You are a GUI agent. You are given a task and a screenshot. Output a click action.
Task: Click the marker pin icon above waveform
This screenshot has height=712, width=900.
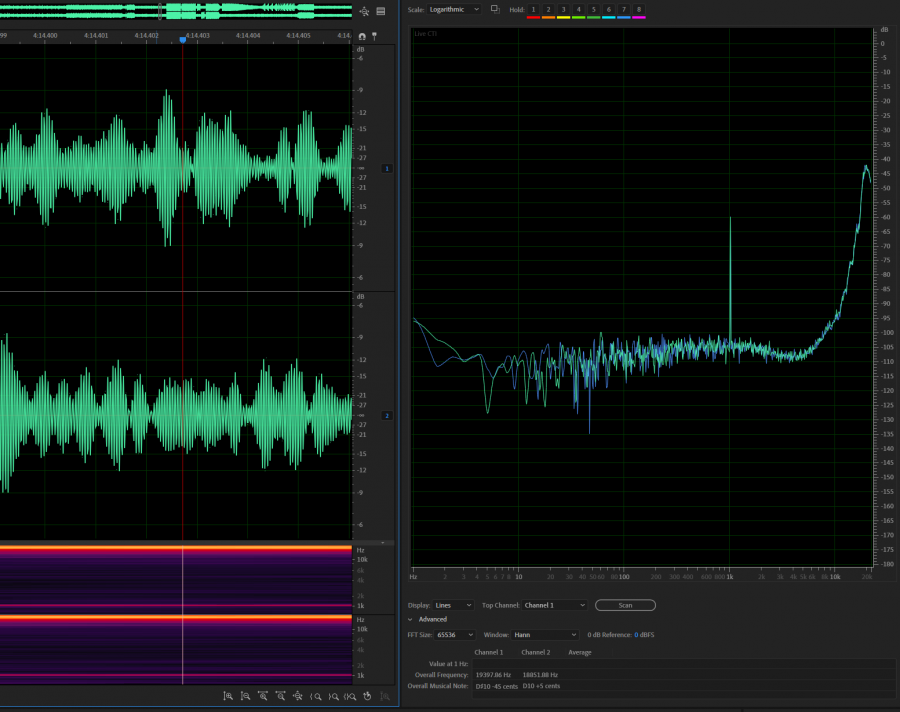click(374, 36)
